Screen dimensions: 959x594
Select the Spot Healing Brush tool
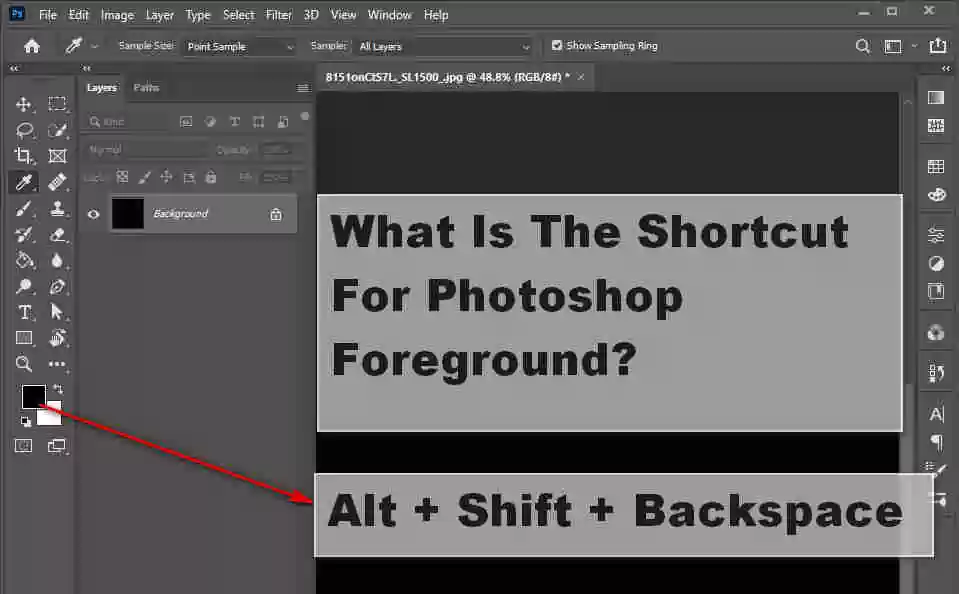coord(57,182)
